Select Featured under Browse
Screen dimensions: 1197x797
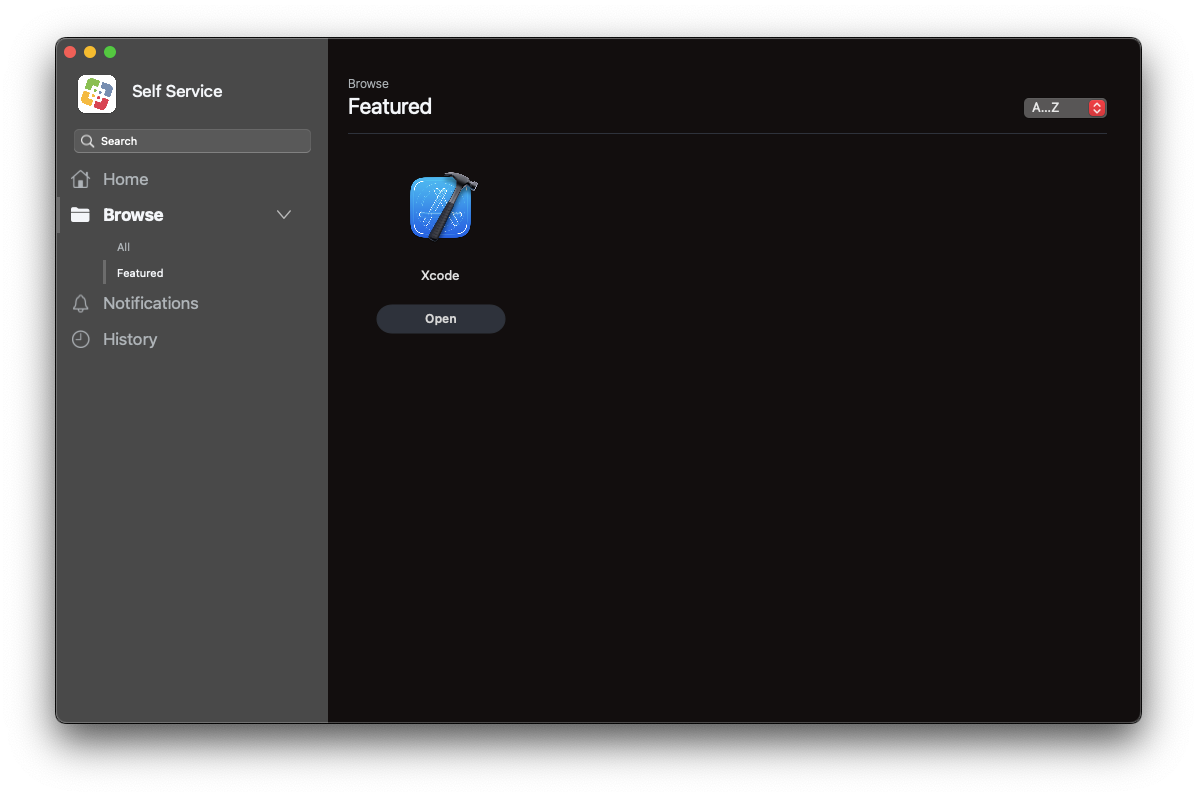[x=140, y=273]
